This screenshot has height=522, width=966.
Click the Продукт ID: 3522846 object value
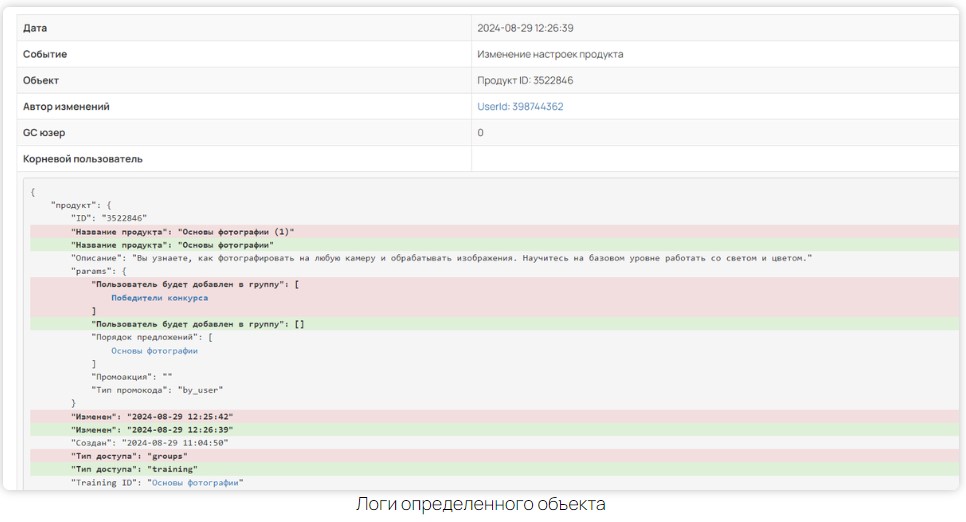525,80
